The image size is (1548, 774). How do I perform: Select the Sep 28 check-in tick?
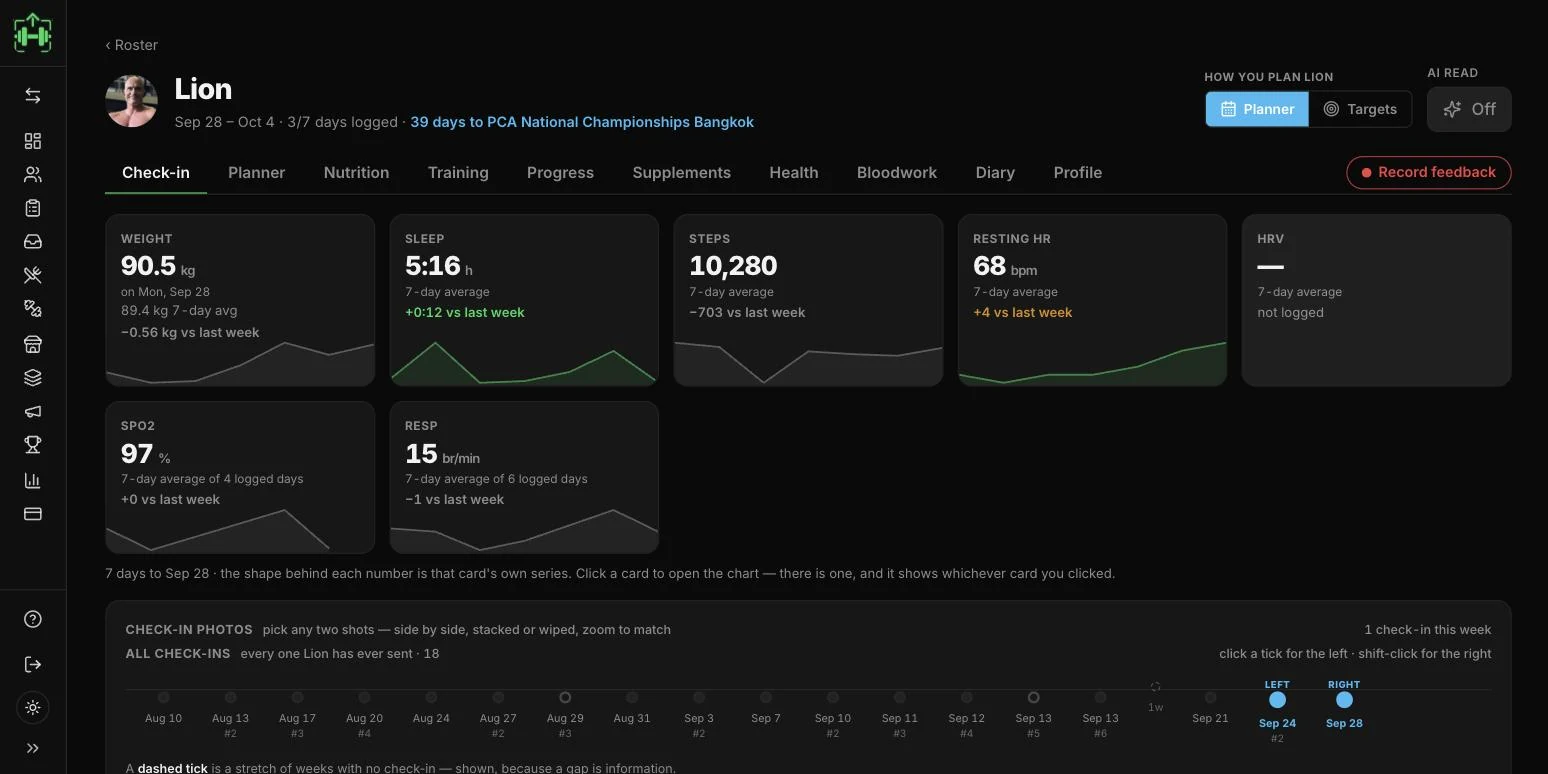click(x=1344, y=700)
